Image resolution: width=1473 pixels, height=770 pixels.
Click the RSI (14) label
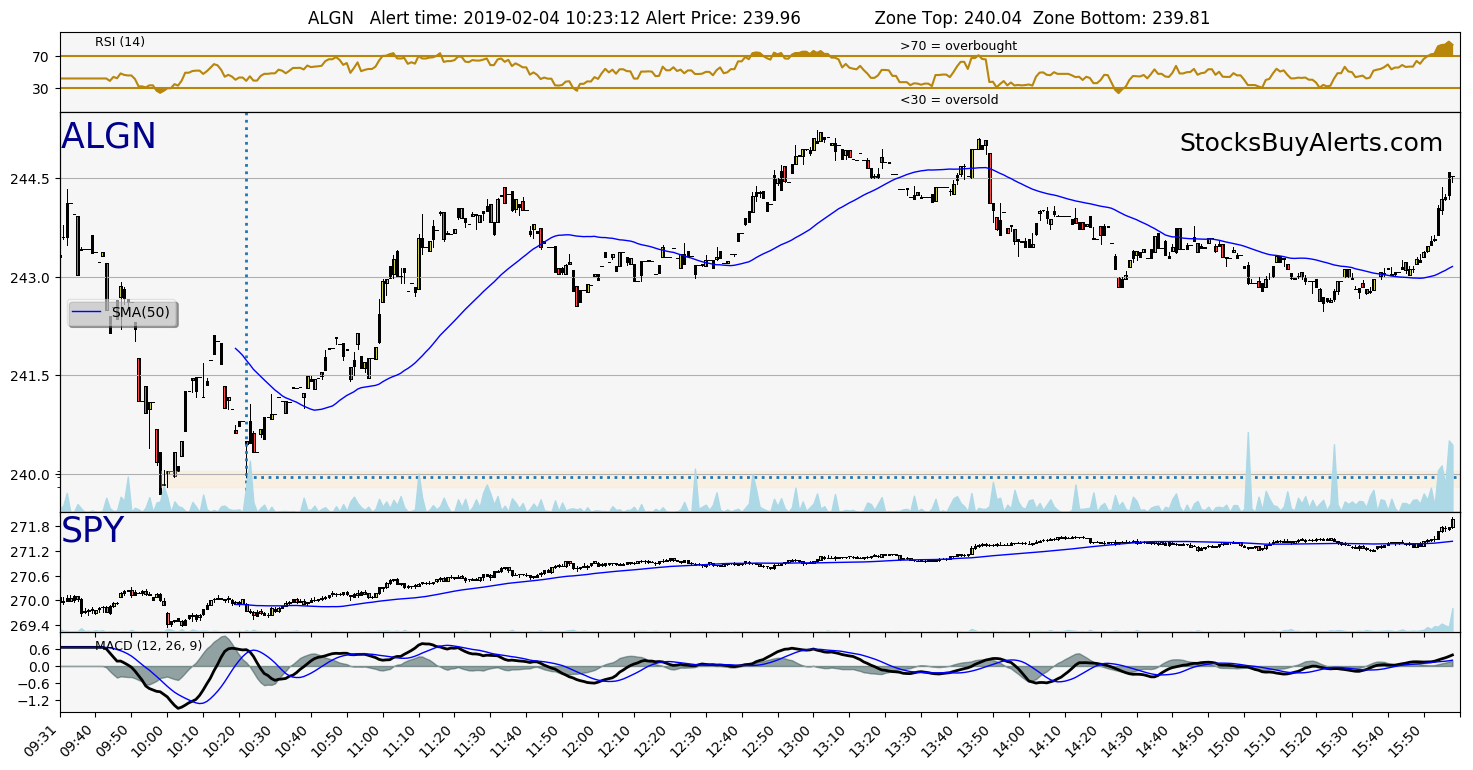tap(120, 42)
